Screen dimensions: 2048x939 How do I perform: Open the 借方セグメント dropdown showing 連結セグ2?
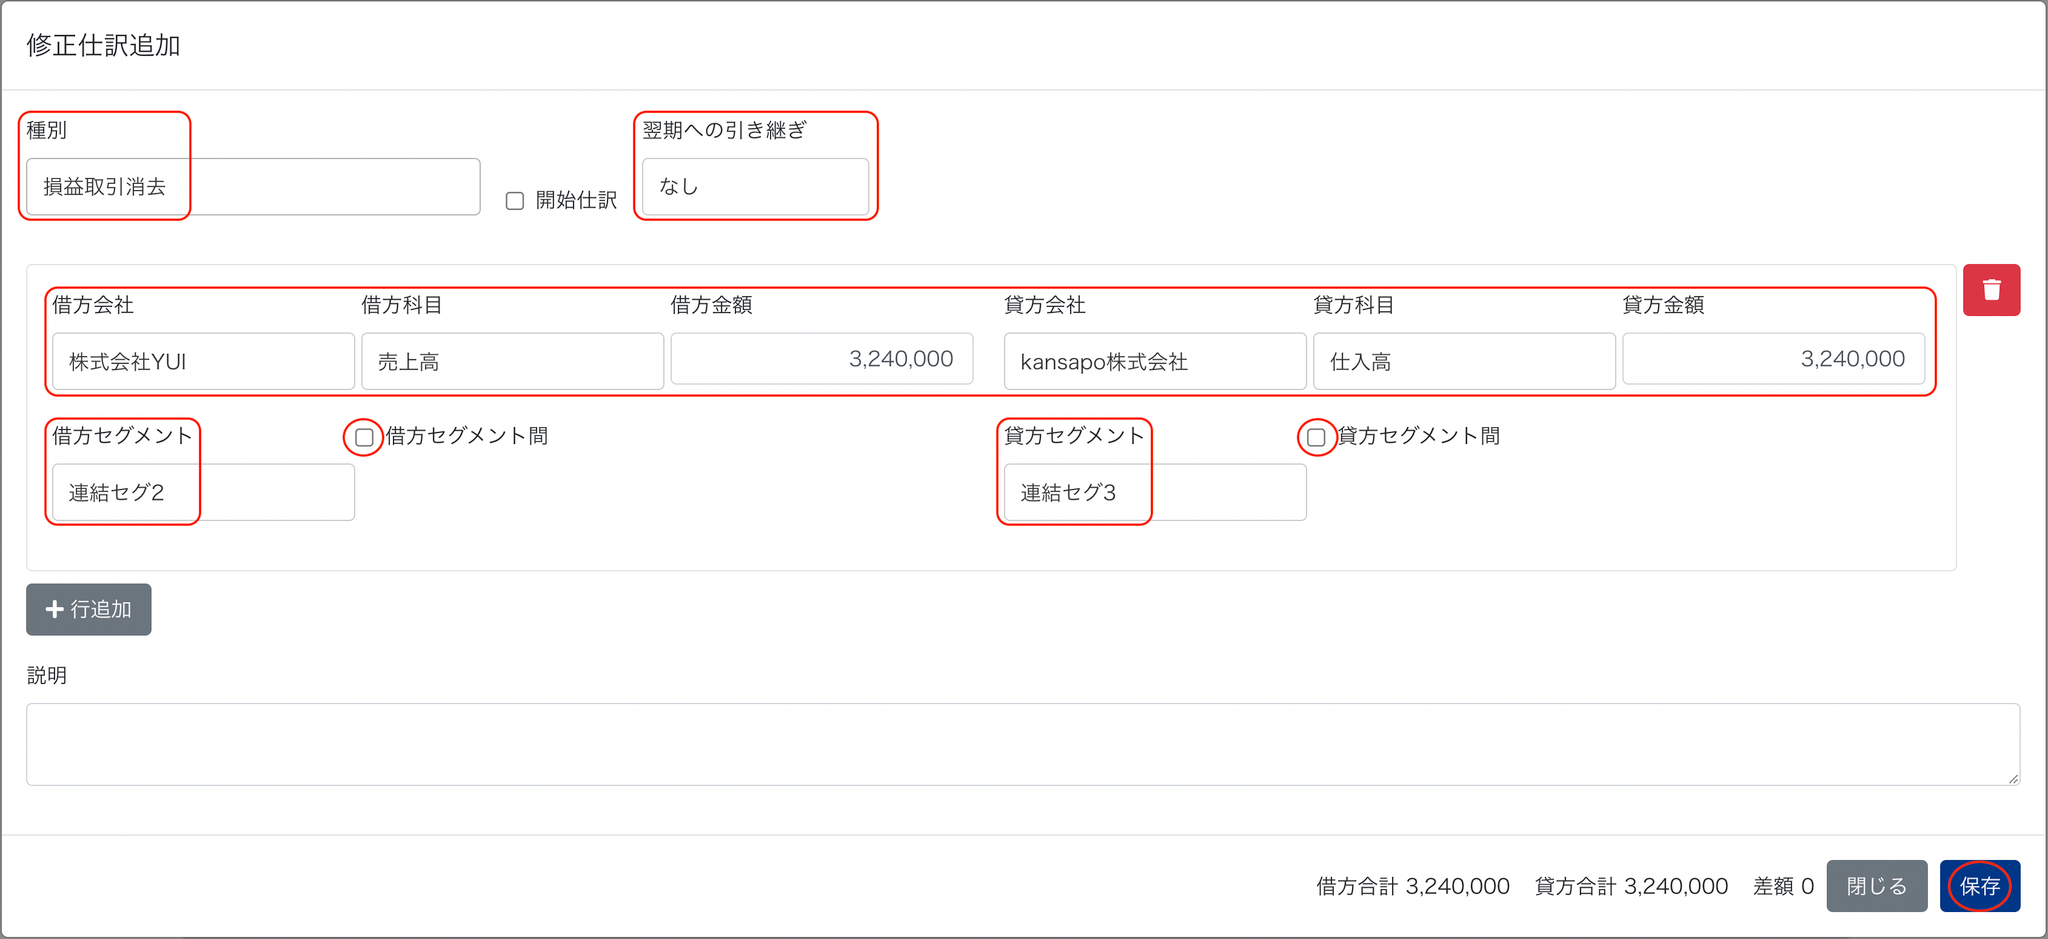pyautogui.click(x=203, y=492)
